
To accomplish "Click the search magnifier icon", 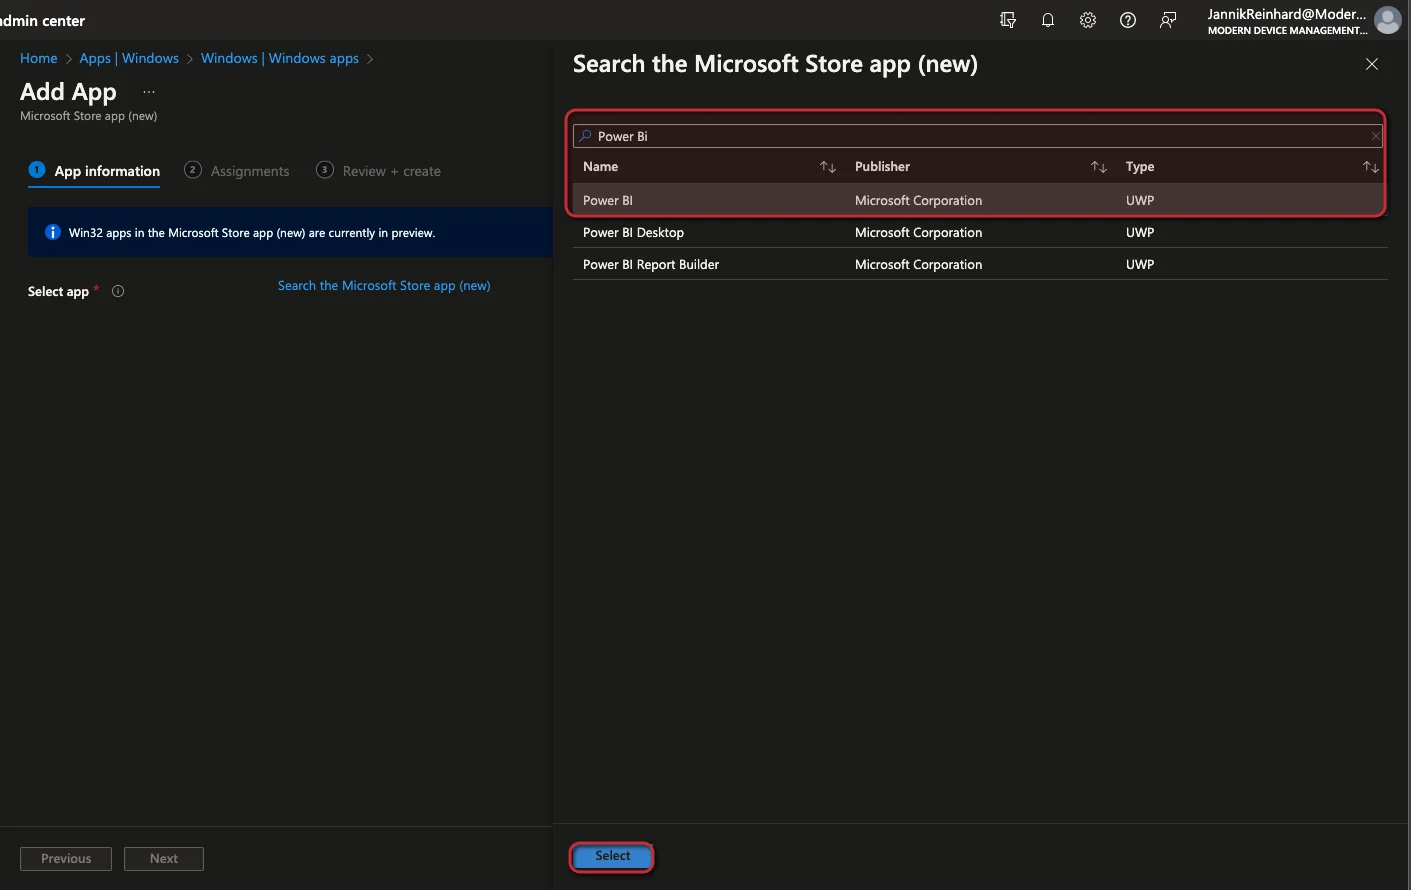I will [586, 136].
